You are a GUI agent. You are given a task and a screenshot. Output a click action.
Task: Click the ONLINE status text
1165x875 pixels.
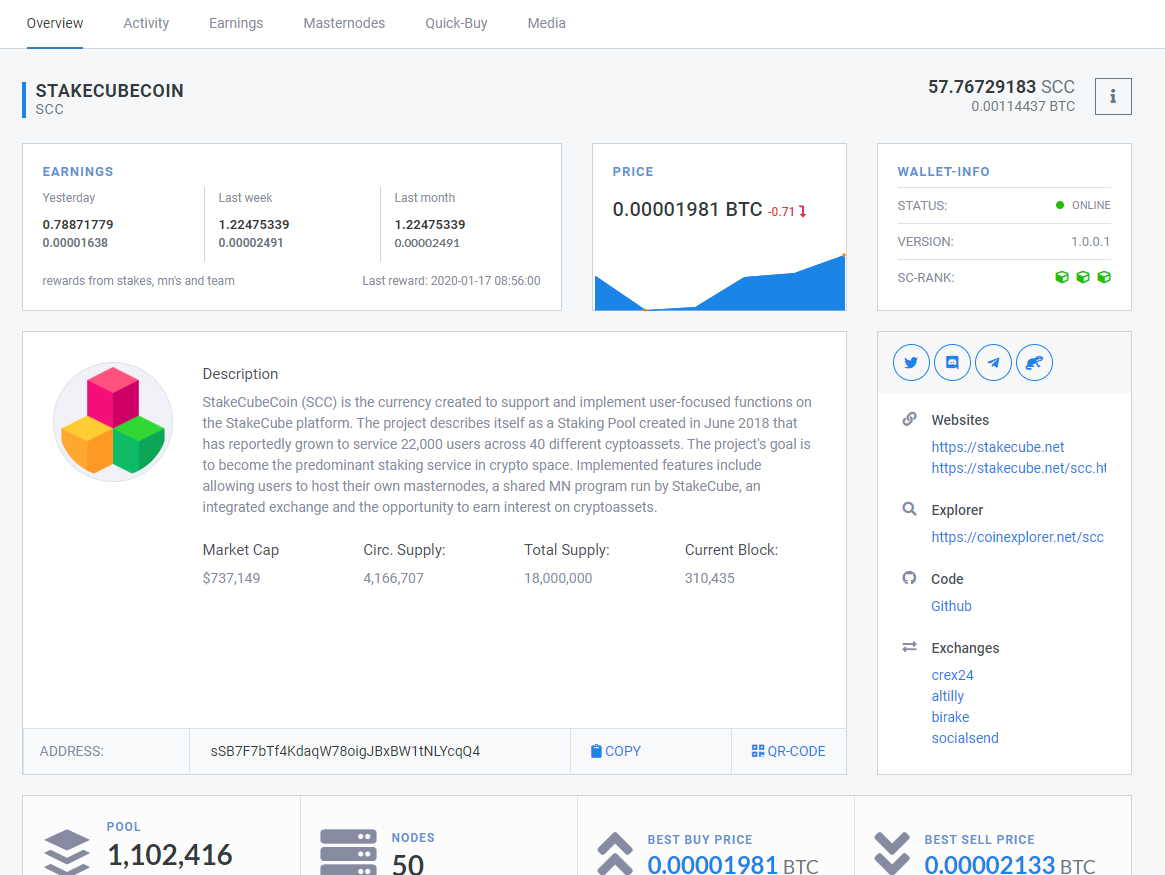point(1091,205)
